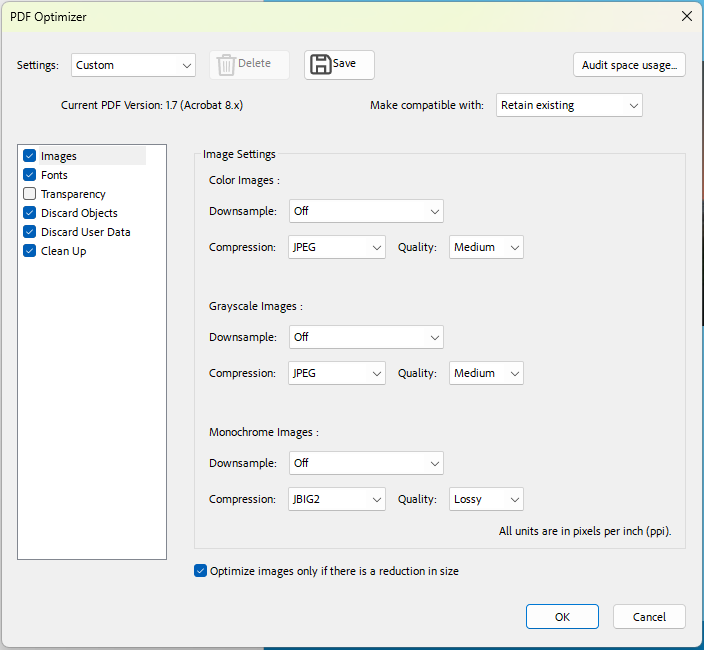Uncheck the Images checkbox
The image size is (704, 650).
(x=30, y=156)
